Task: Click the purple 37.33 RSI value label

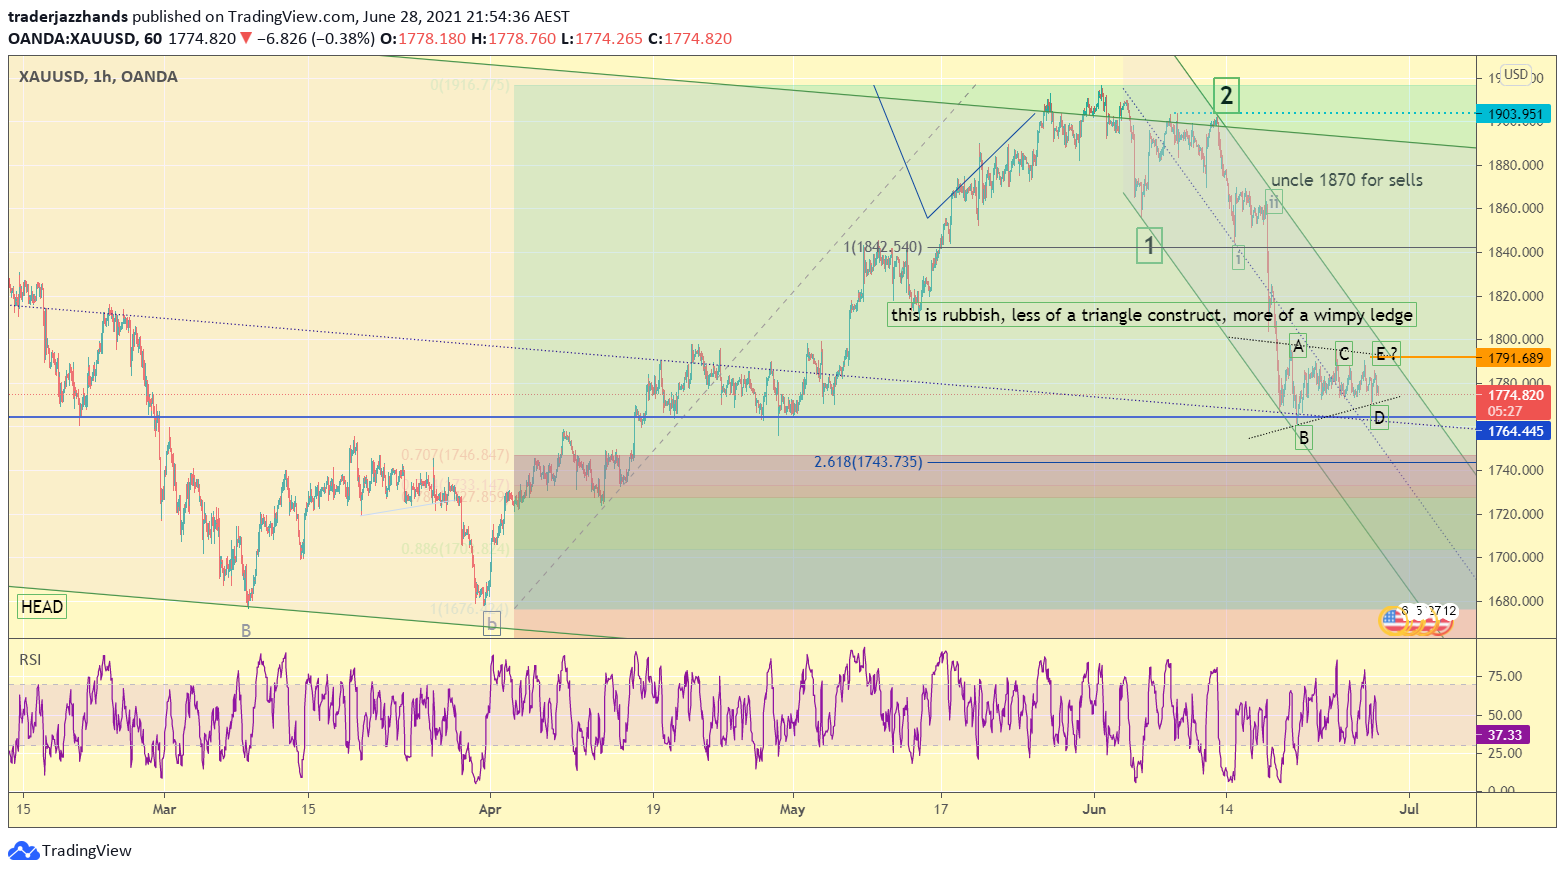Action: [x=1504, y=735]
